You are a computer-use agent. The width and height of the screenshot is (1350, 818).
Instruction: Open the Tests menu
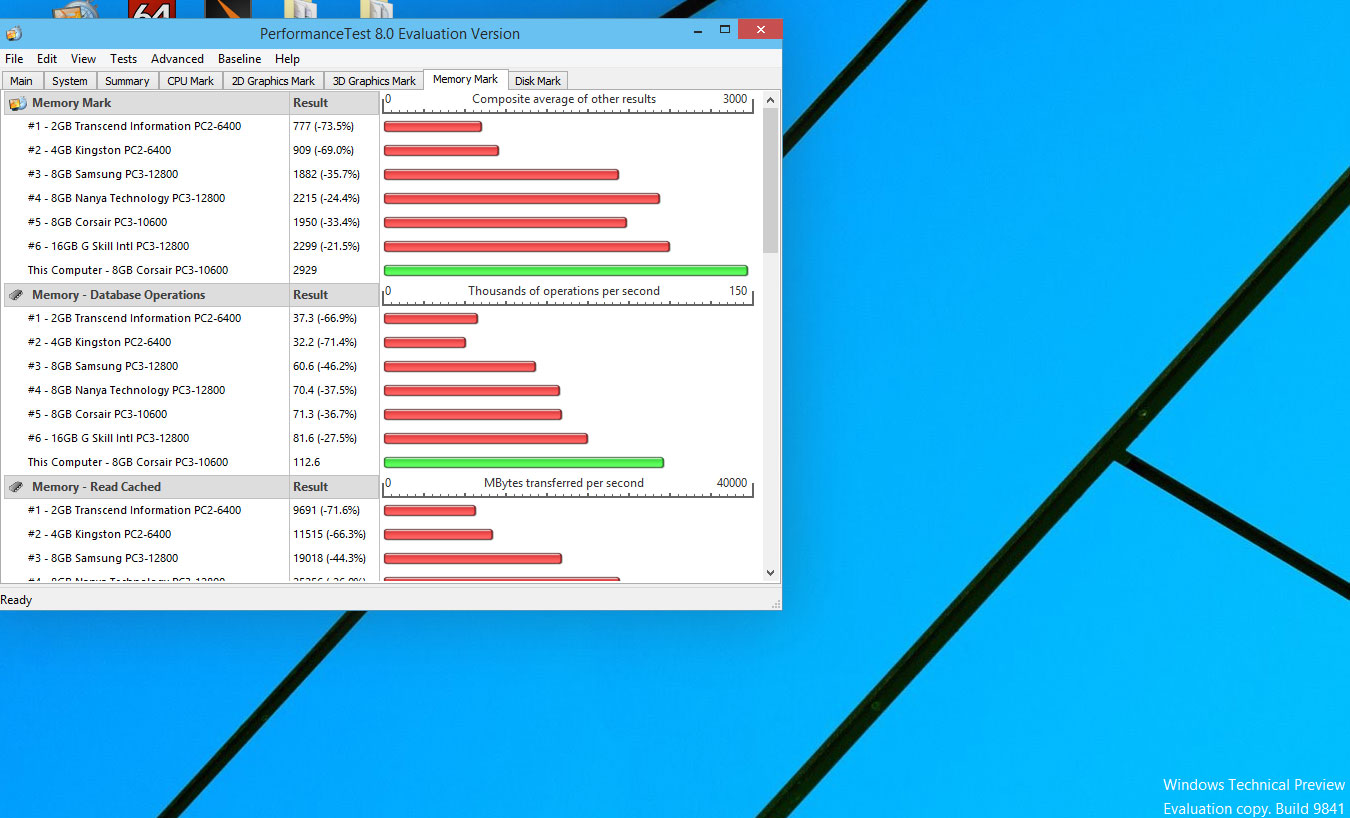[x=123, y=59]
